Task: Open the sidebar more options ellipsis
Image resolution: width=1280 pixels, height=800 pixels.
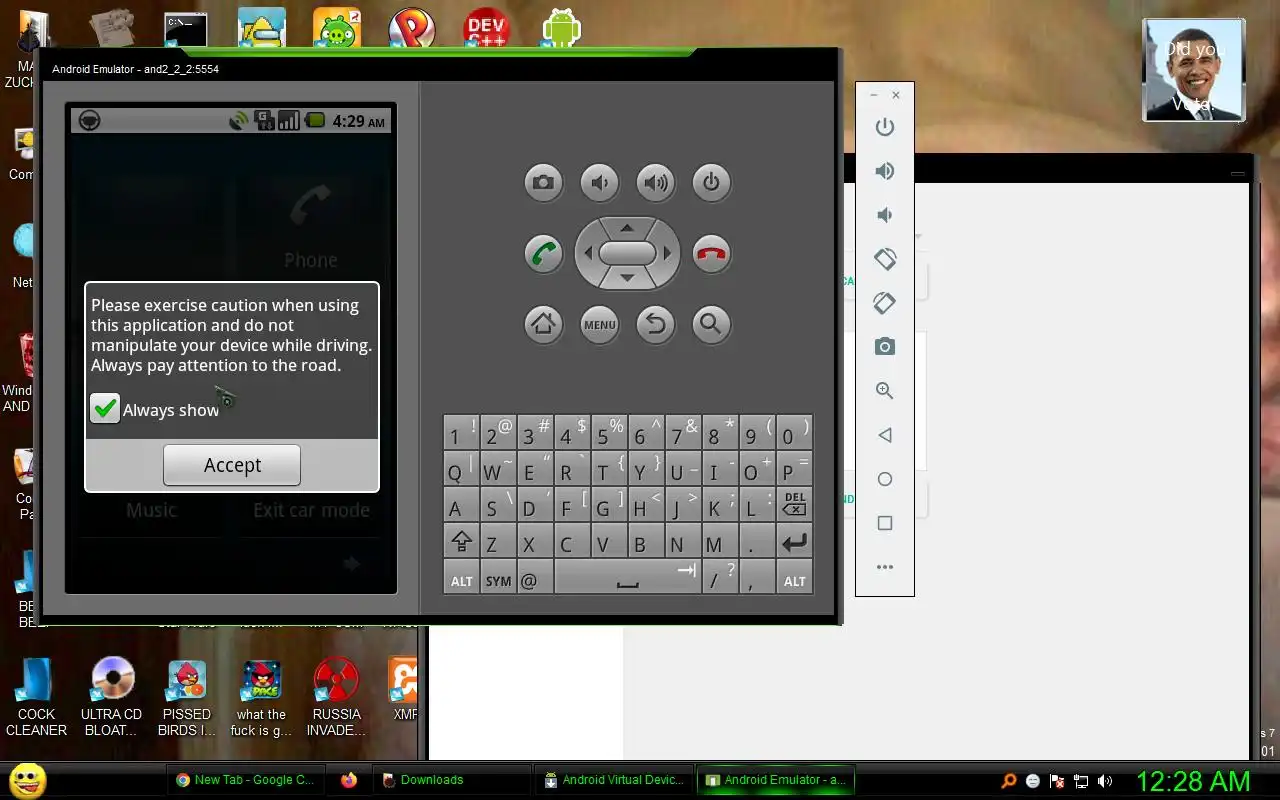Action: 884,567
